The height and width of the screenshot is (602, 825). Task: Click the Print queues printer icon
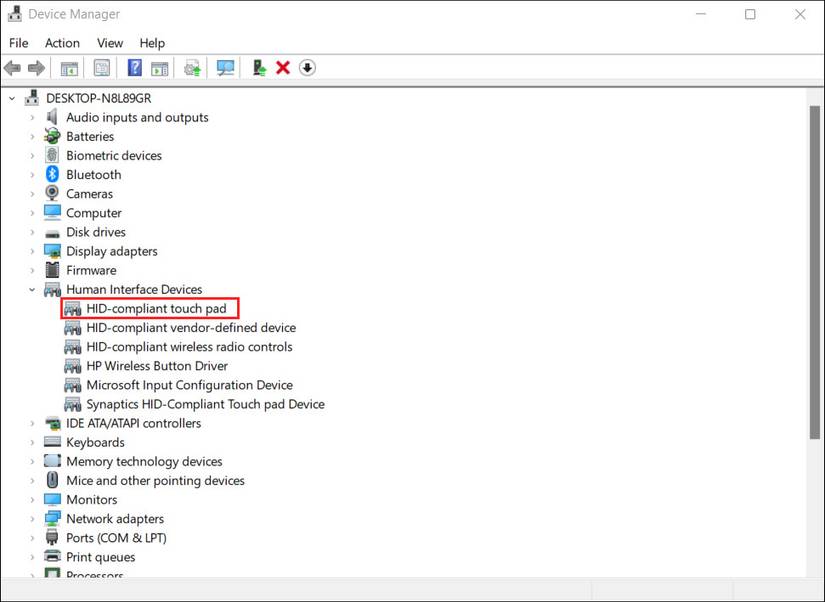52,556
